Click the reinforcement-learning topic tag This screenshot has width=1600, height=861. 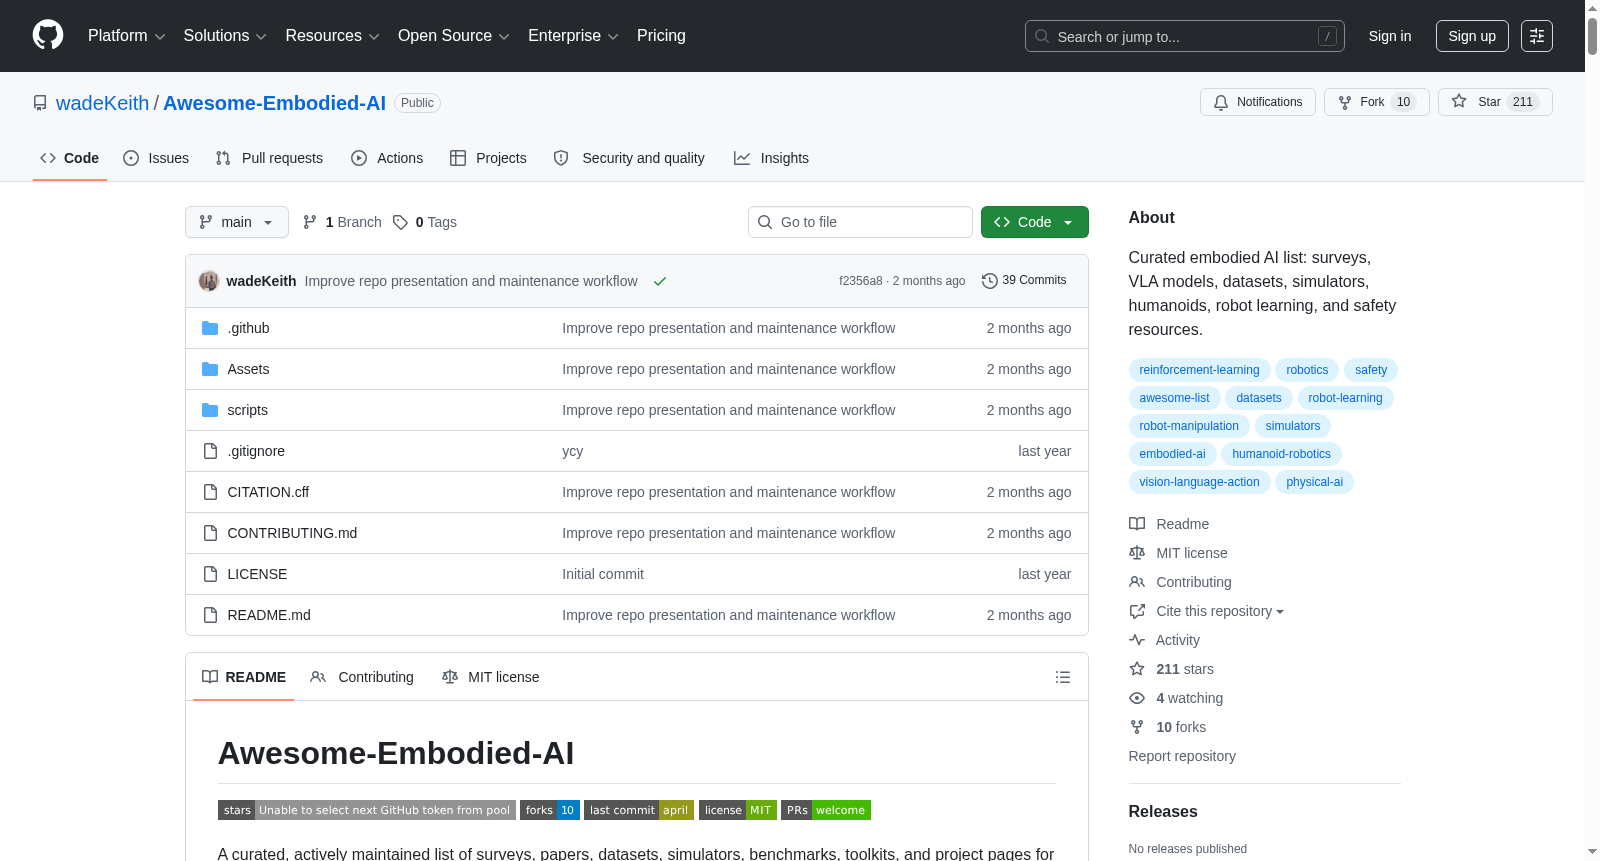pos(1199,370)
